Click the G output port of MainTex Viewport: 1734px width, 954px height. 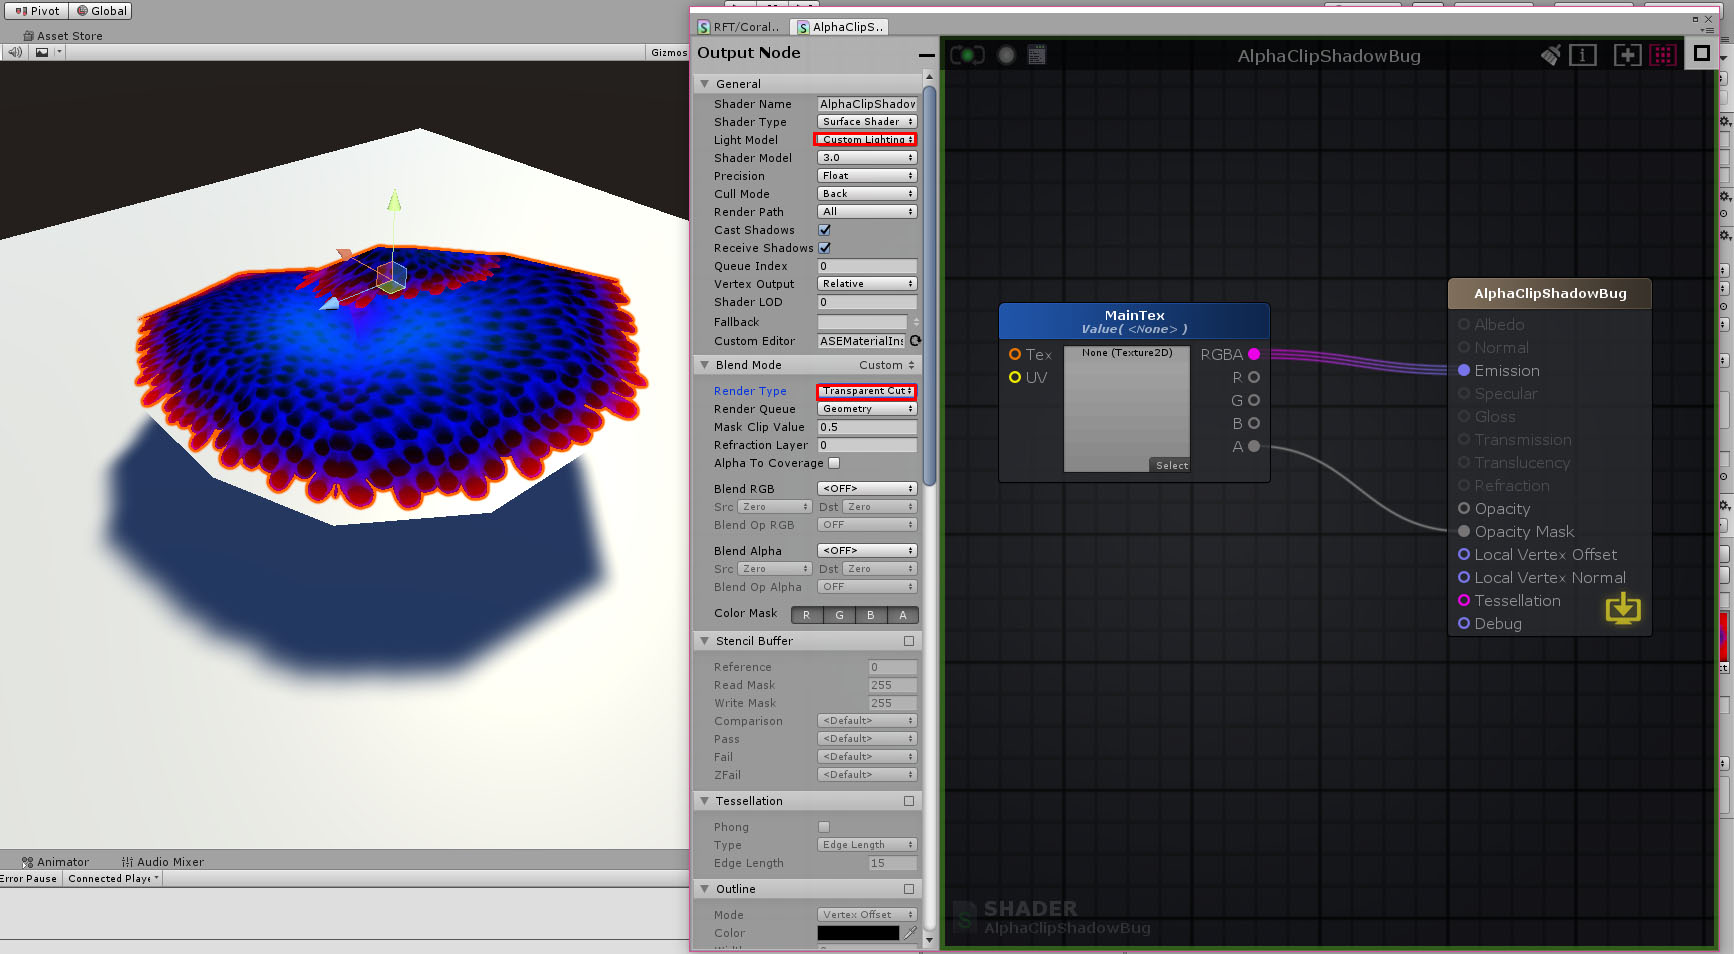coord(1254,400)
